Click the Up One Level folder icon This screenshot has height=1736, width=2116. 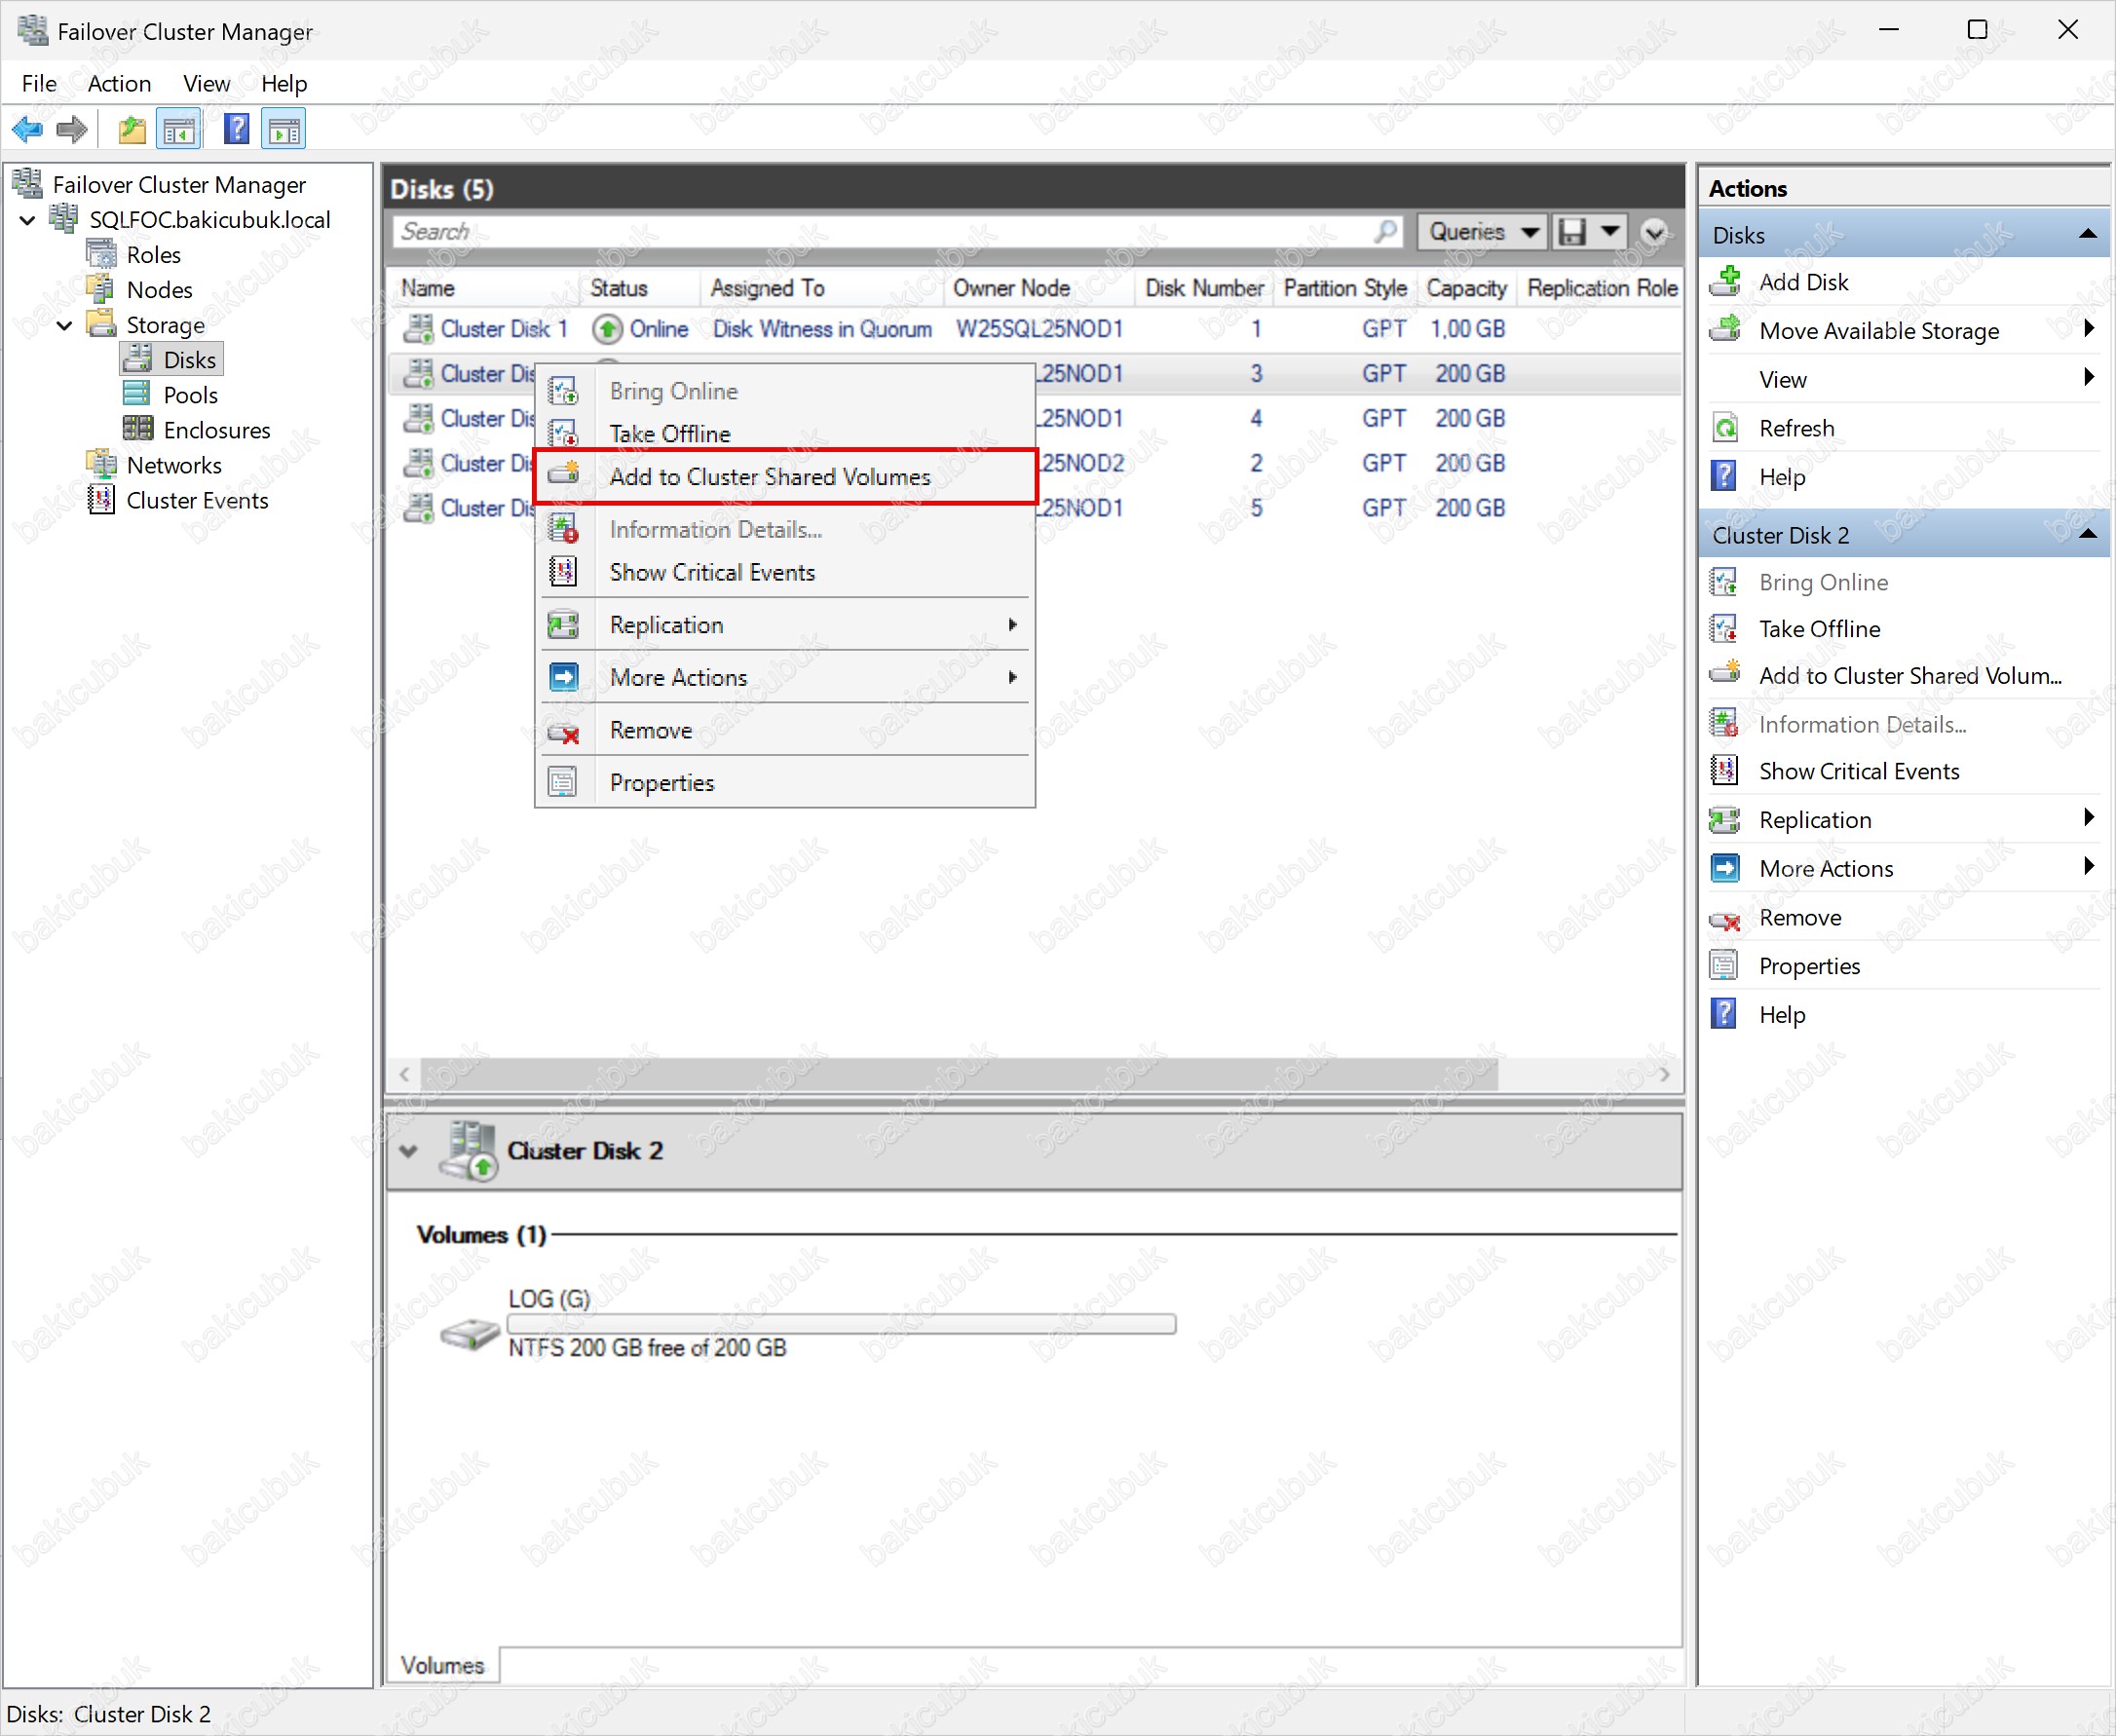pos(131,129)
